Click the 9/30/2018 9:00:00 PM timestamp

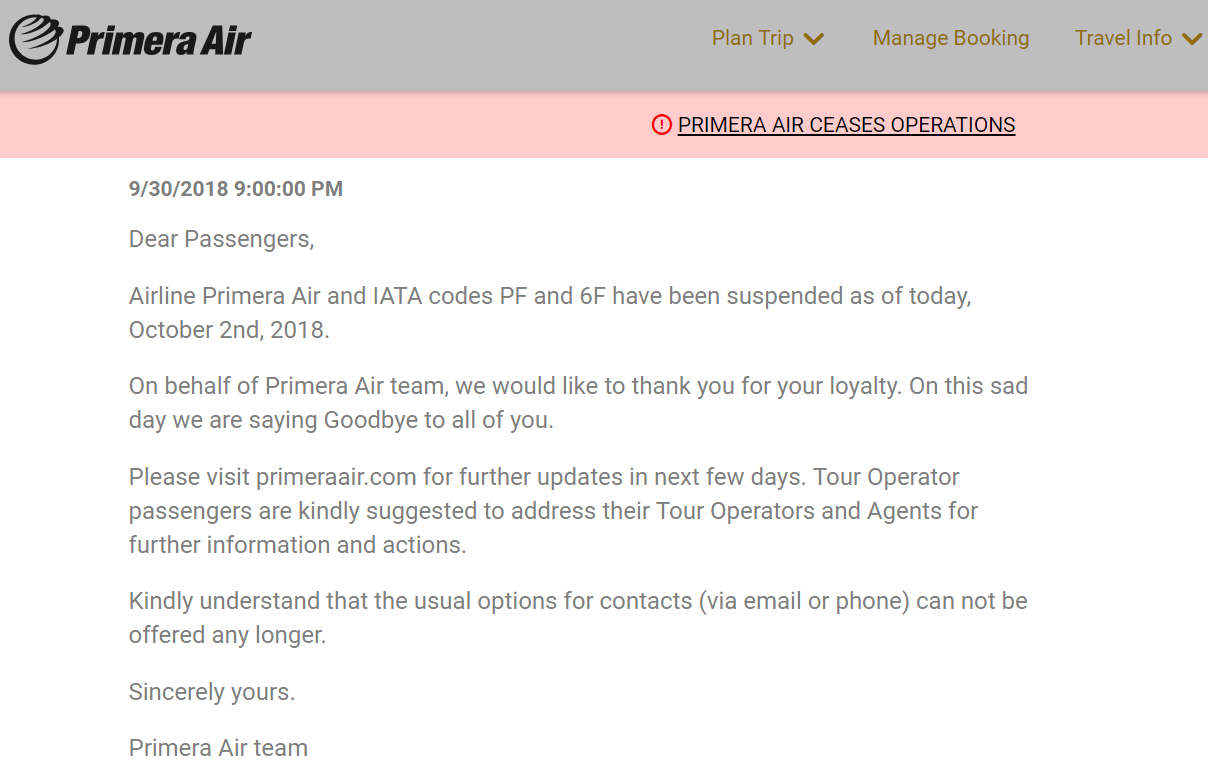click(x=236, y=189)
